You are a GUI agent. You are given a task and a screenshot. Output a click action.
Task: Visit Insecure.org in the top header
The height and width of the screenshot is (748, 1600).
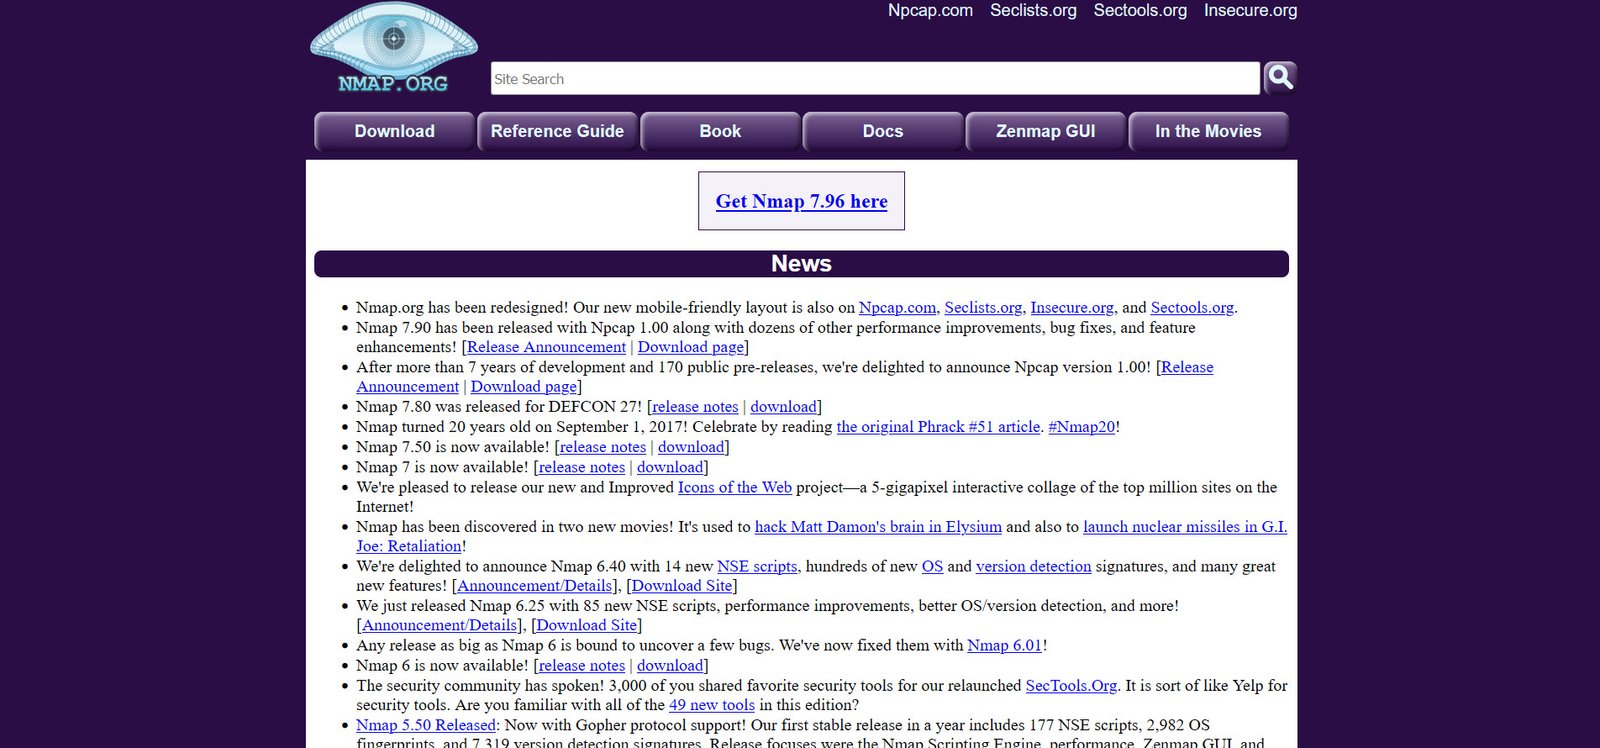[1250, 10]
